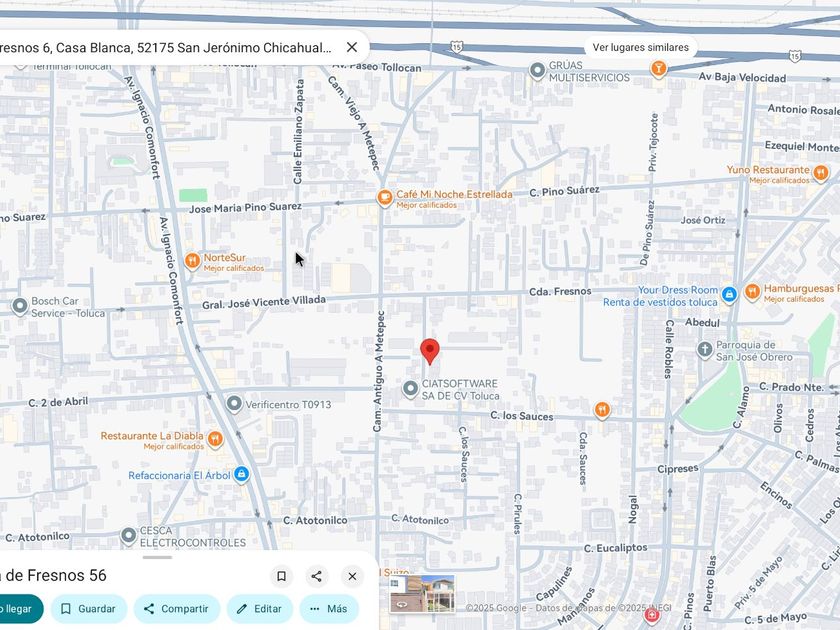The width and height of the screenshot is (840, 630).
Task: Click the Editar button
Action: tap(260, 609)
